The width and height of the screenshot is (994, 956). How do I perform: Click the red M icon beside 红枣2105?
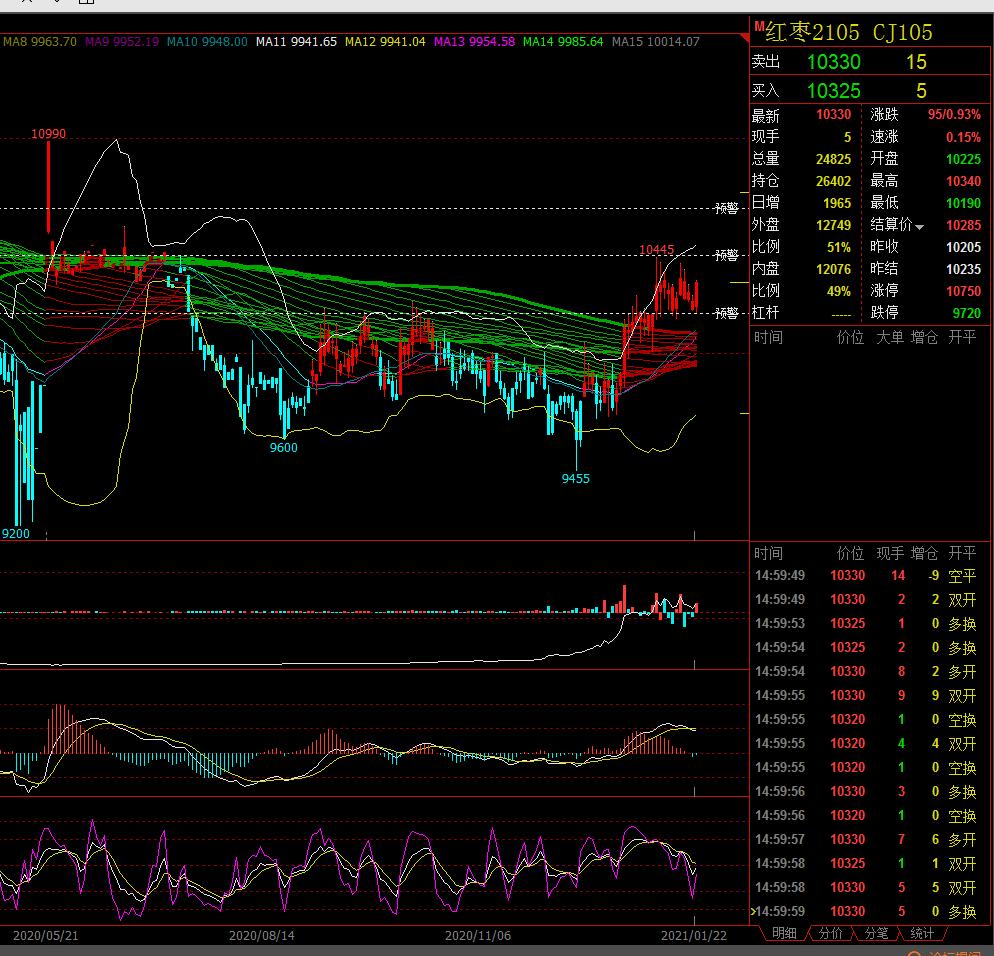[759, 27]
